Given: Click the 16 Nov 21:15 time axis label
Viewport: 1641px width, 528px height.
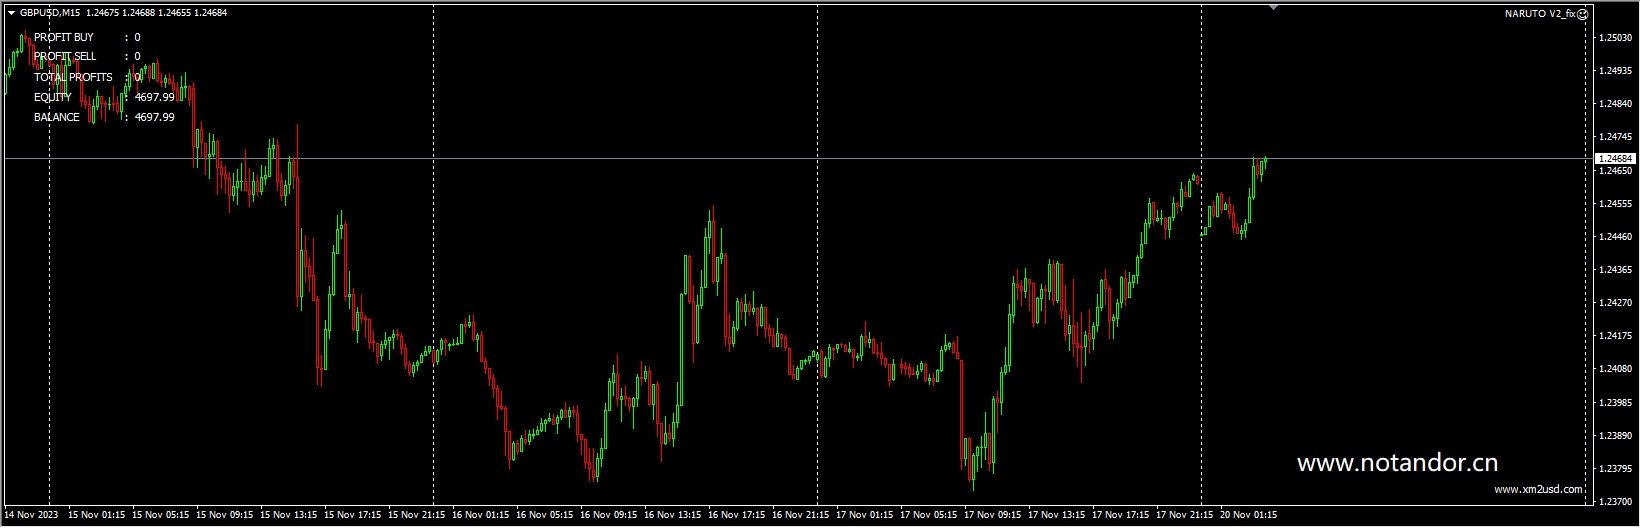Looking at the screenshot, I should click(801, 516).
